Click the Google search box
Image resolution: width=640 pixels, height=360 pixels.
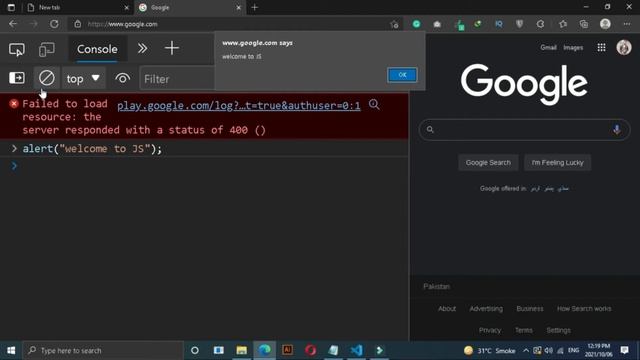pos(524,130)
